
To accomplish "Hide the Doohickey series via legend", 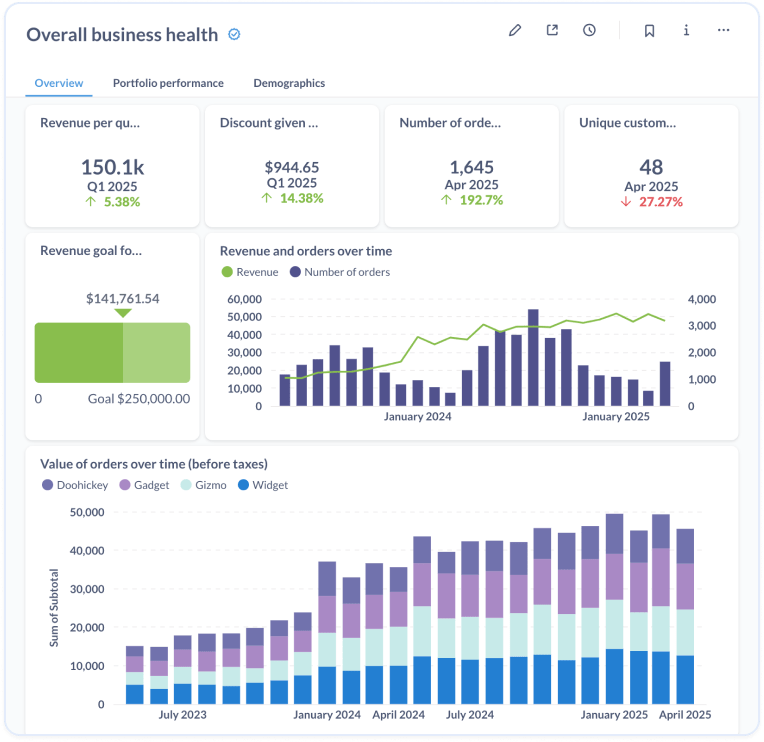I will point(75,485).
